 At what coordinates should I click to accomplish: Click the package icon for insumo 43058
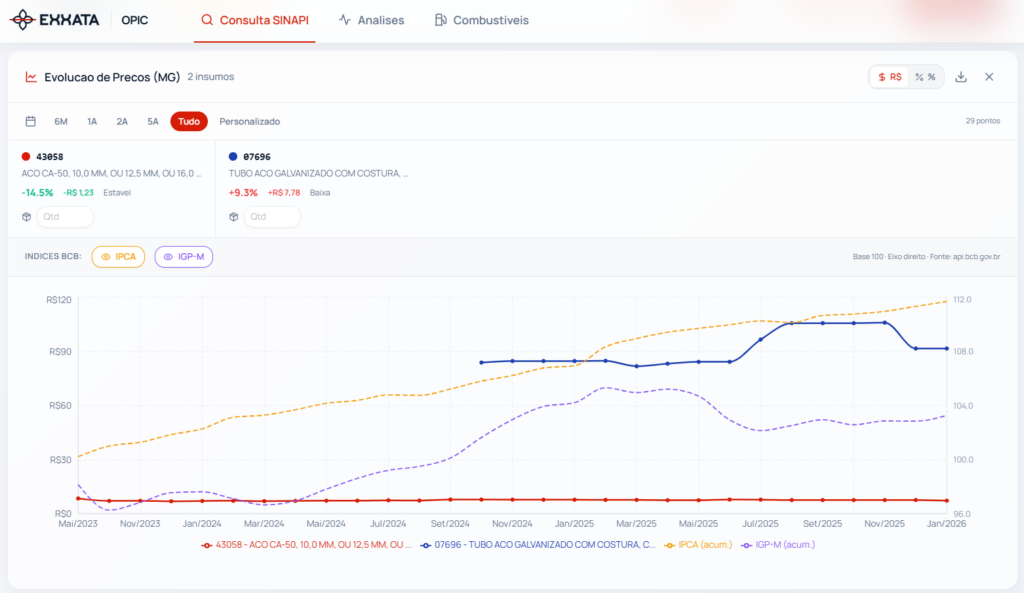pos(27,217)
